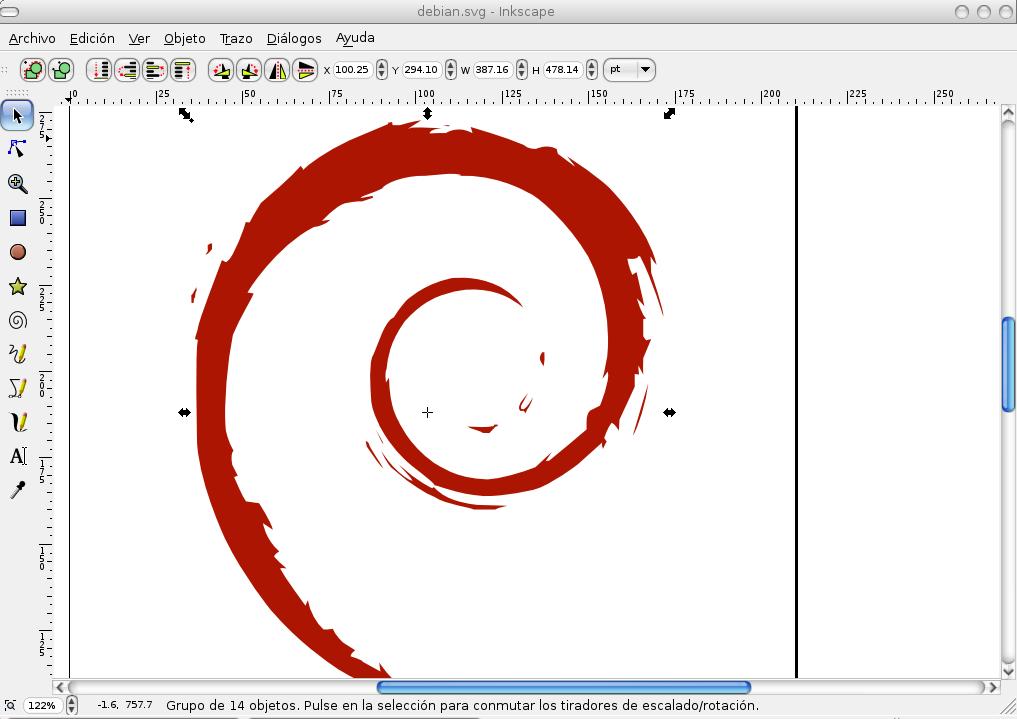Select the ellipse tool
This screenshot has width=1017, height=719.
coord(18,252)
